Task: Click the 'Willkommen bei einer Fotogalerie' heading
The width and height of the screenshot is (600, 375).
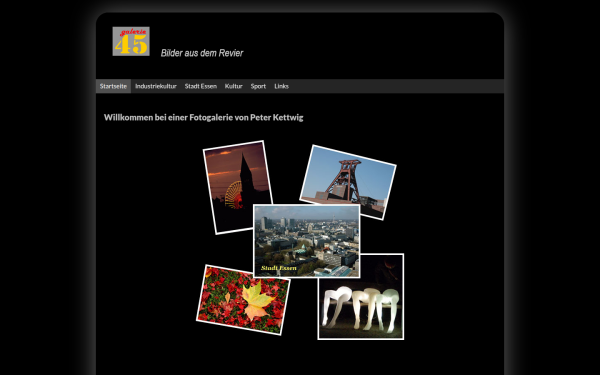Action: pyautogui.click(x=204, y=117)
